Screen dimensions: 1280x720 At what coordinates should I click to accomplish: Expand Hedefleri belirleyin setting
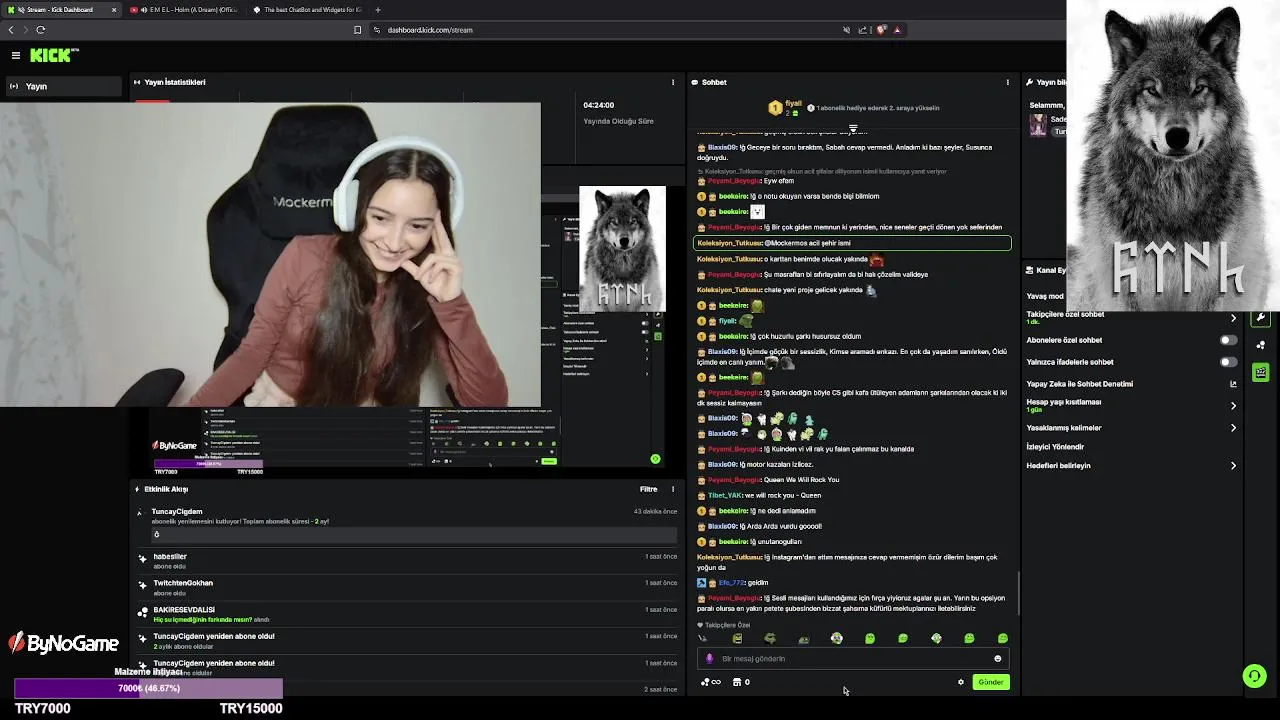click(1132, 466)
